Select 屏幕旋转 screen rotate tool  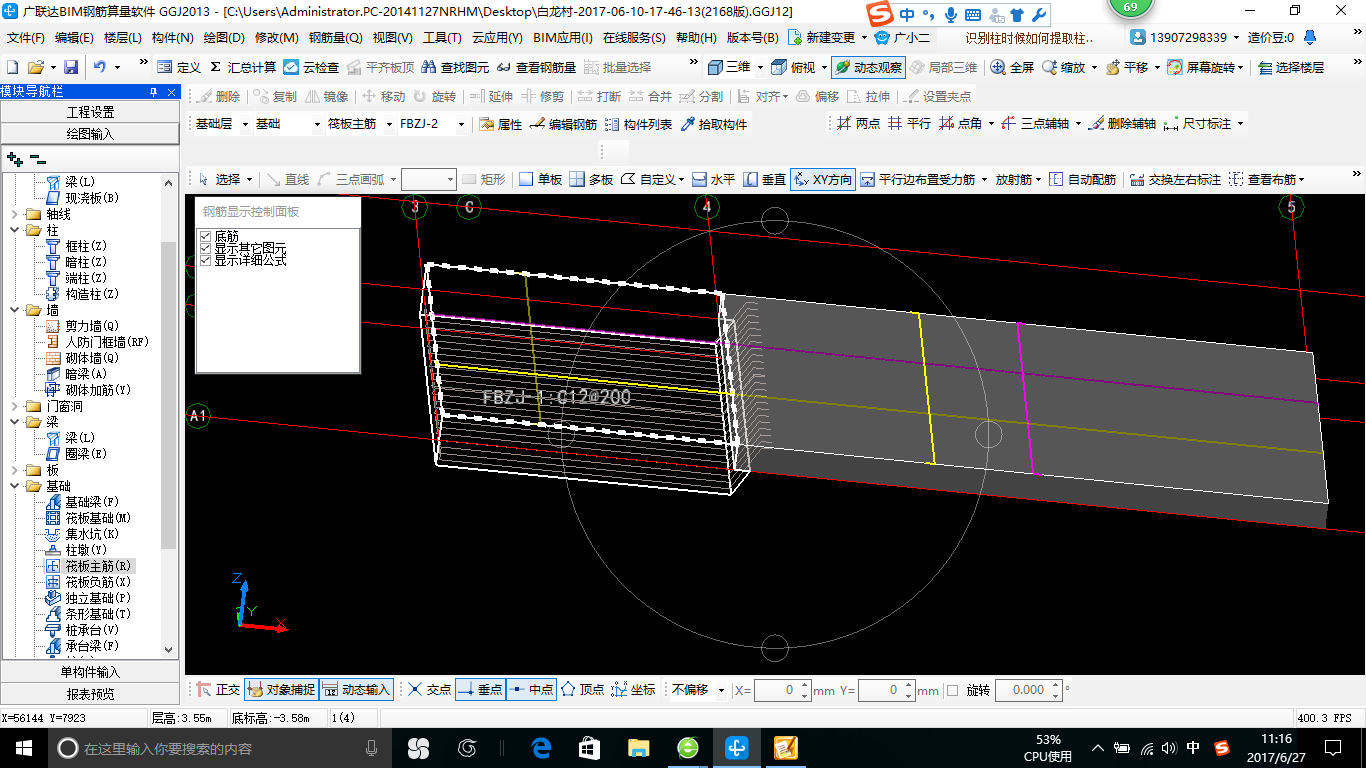click(1204, 67)
